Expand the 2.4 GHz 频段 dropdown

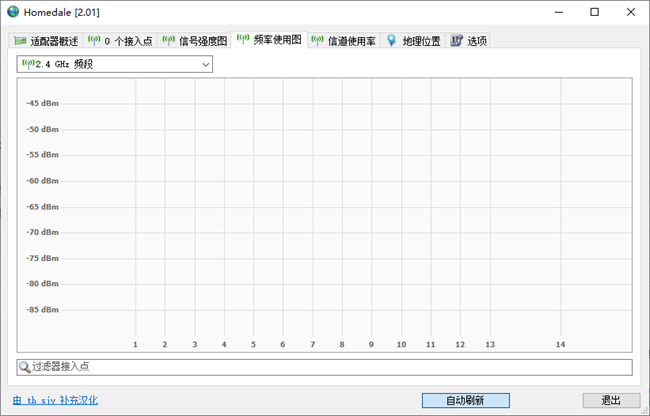(x=114, y=64)
